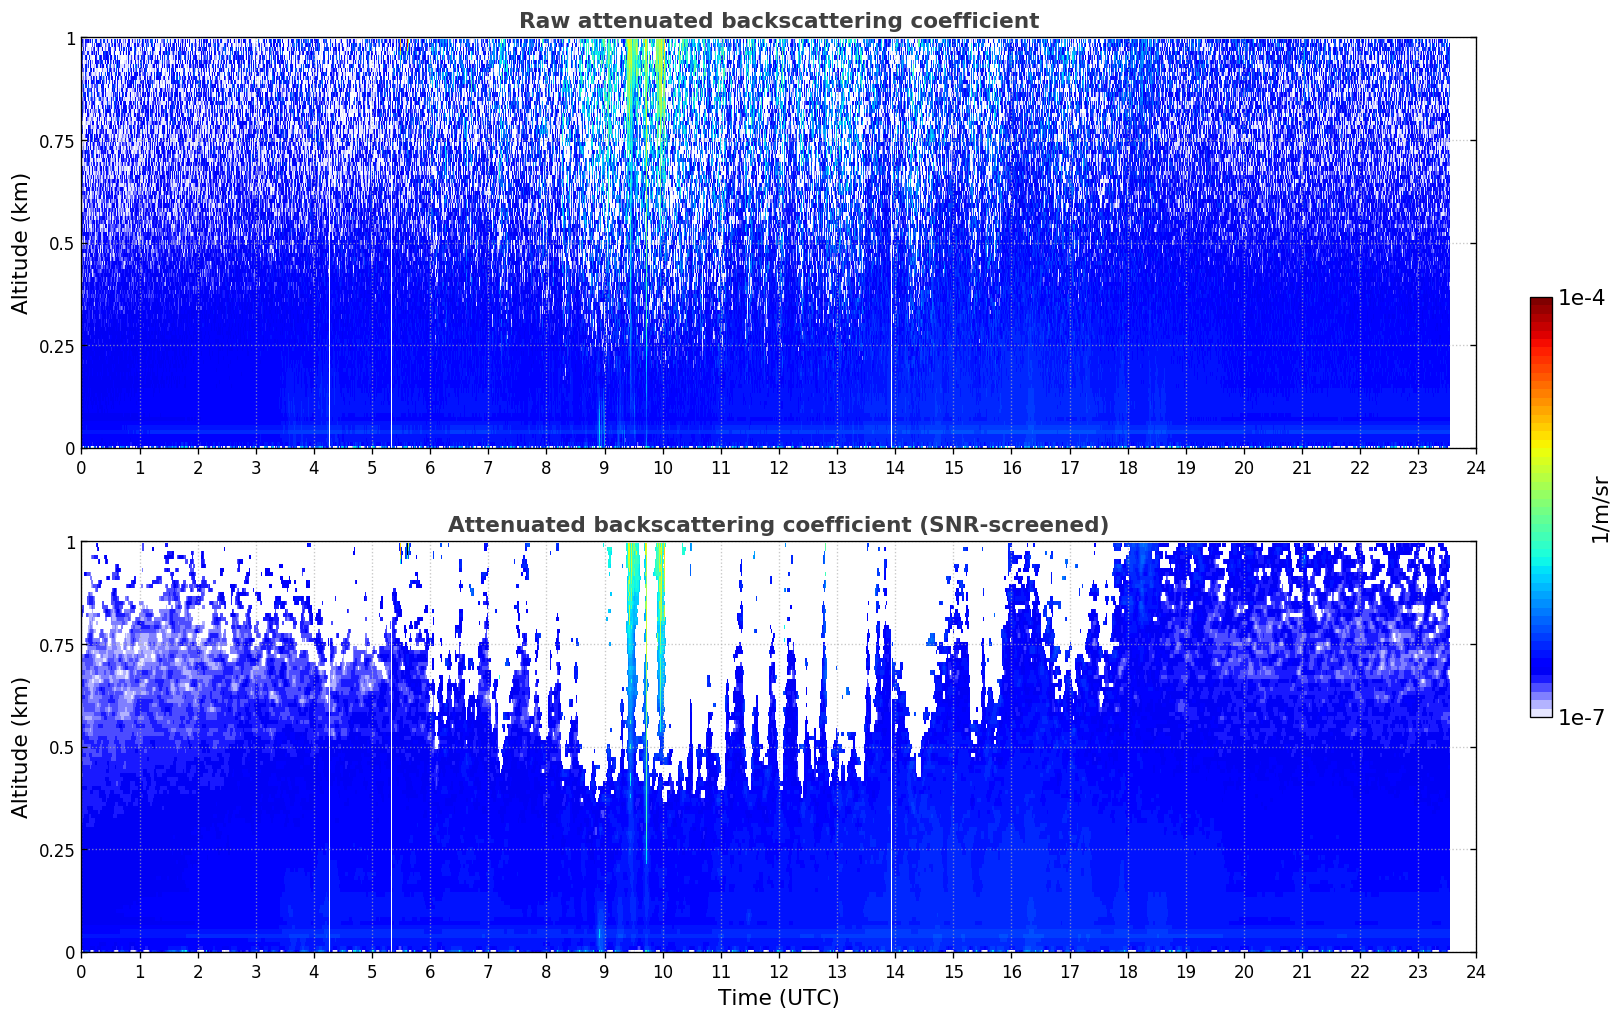The width and height of the screenshot is (1621, 1020).
Task: Click the "0.25" altitude tick on the raw plot
Action: pos(56,346)
